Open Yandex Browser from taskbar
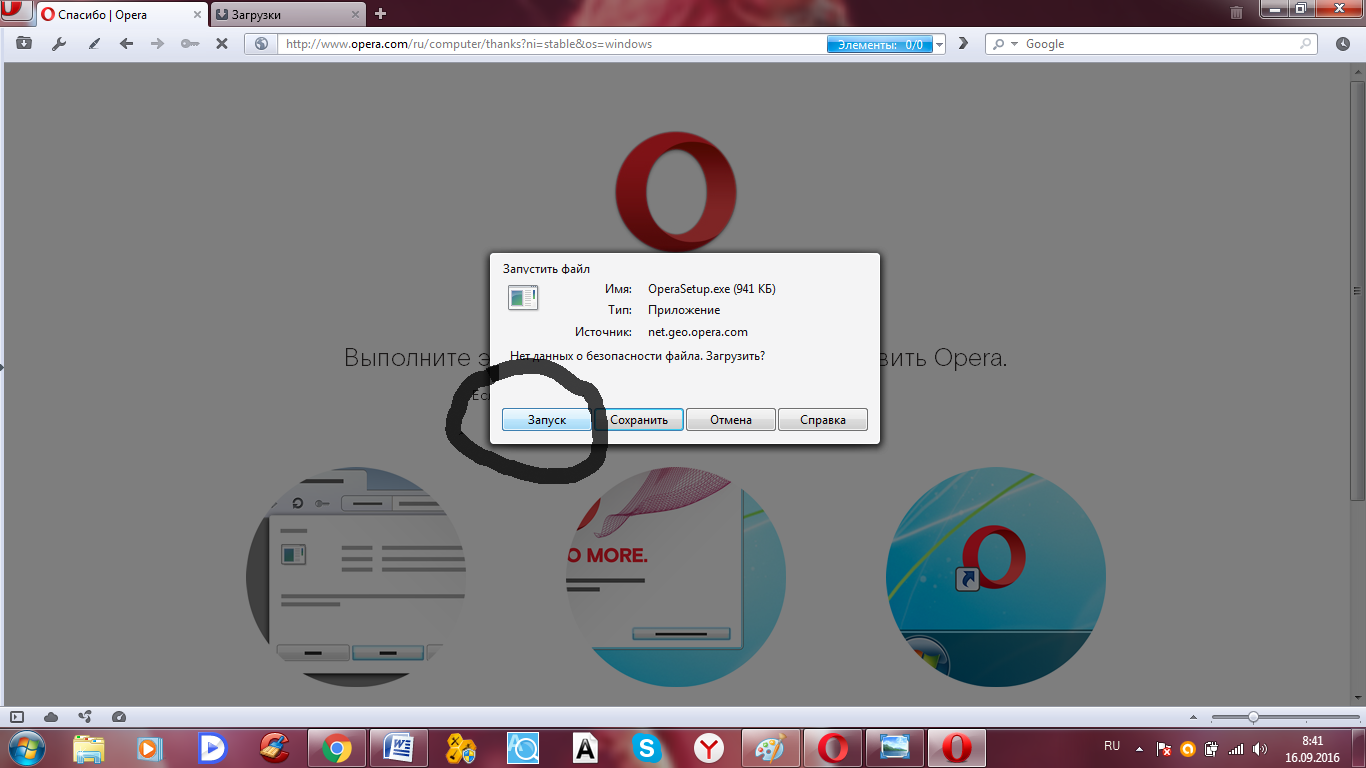 709,747
